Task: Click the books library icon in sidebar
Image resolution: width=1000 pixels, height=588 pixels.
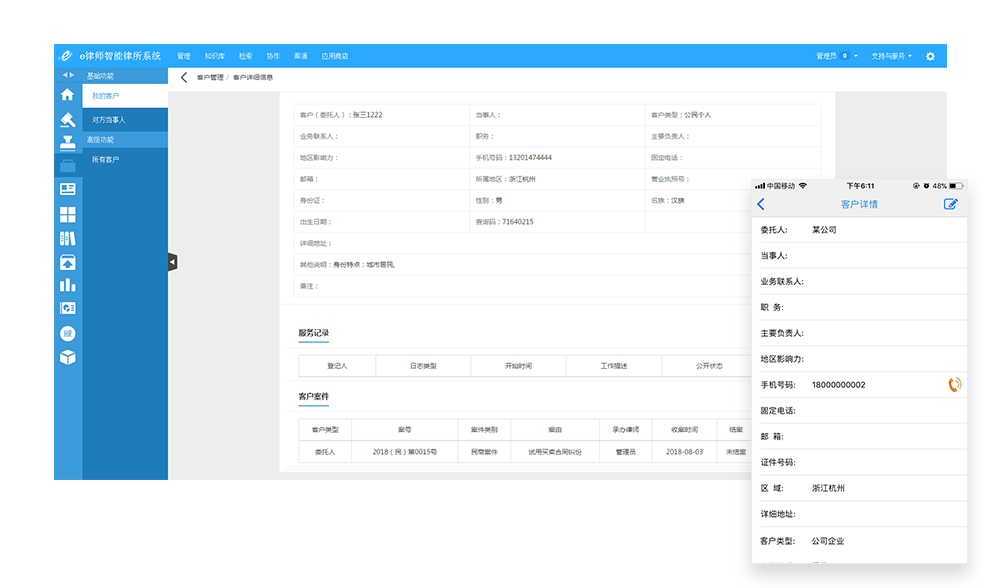Action: 67,238
